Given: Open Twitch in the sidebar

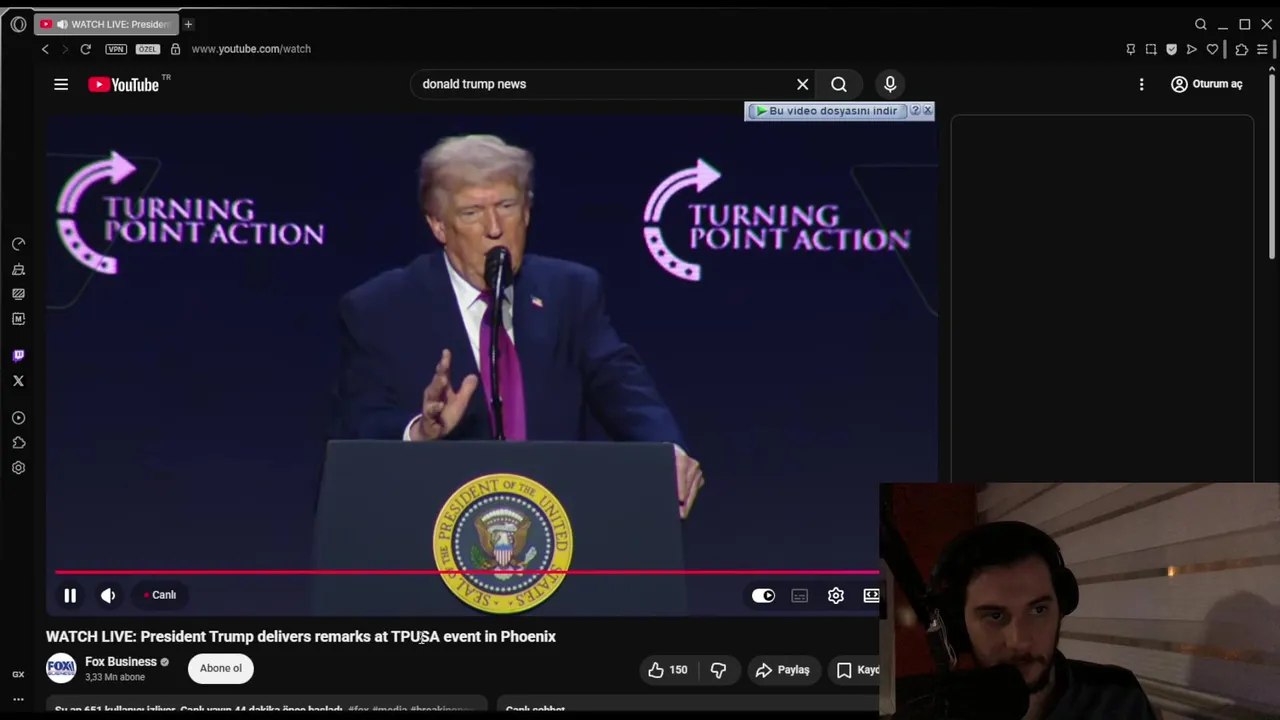Looking at the screenshot, I should pyautogui.click(x=18, y=355).
